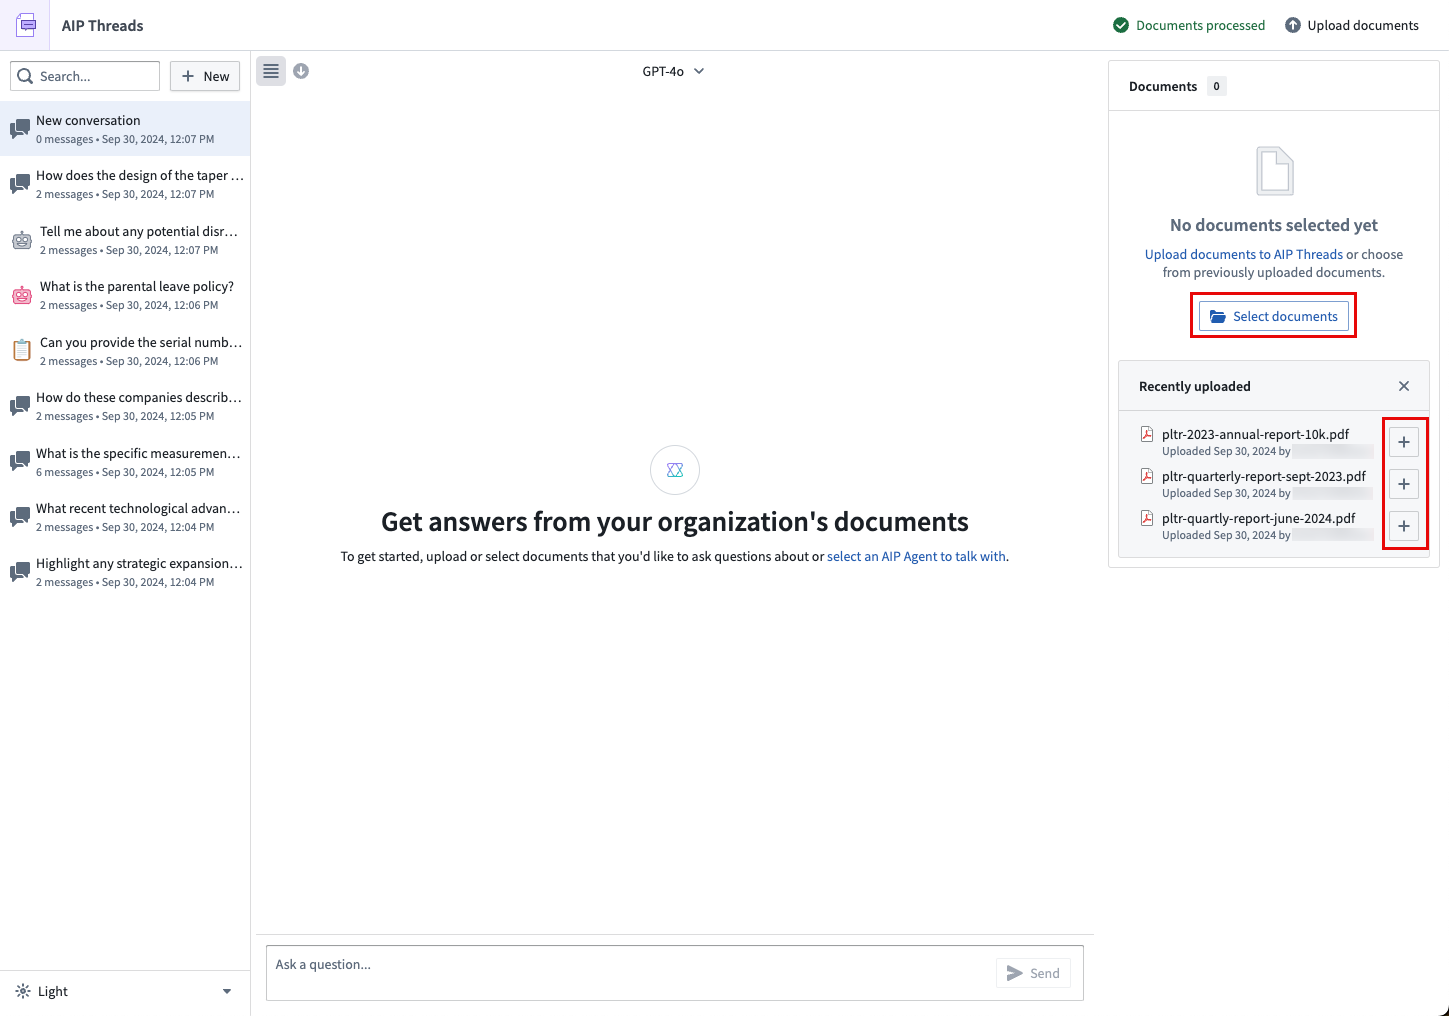Click Upload documents in the header

point(1352,25)
